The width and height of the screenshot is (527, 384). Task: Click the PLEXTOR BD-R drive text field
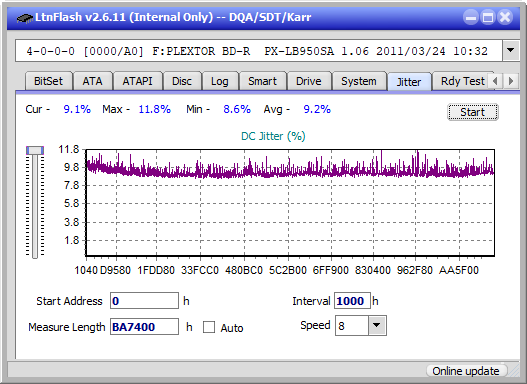(259, 51)
